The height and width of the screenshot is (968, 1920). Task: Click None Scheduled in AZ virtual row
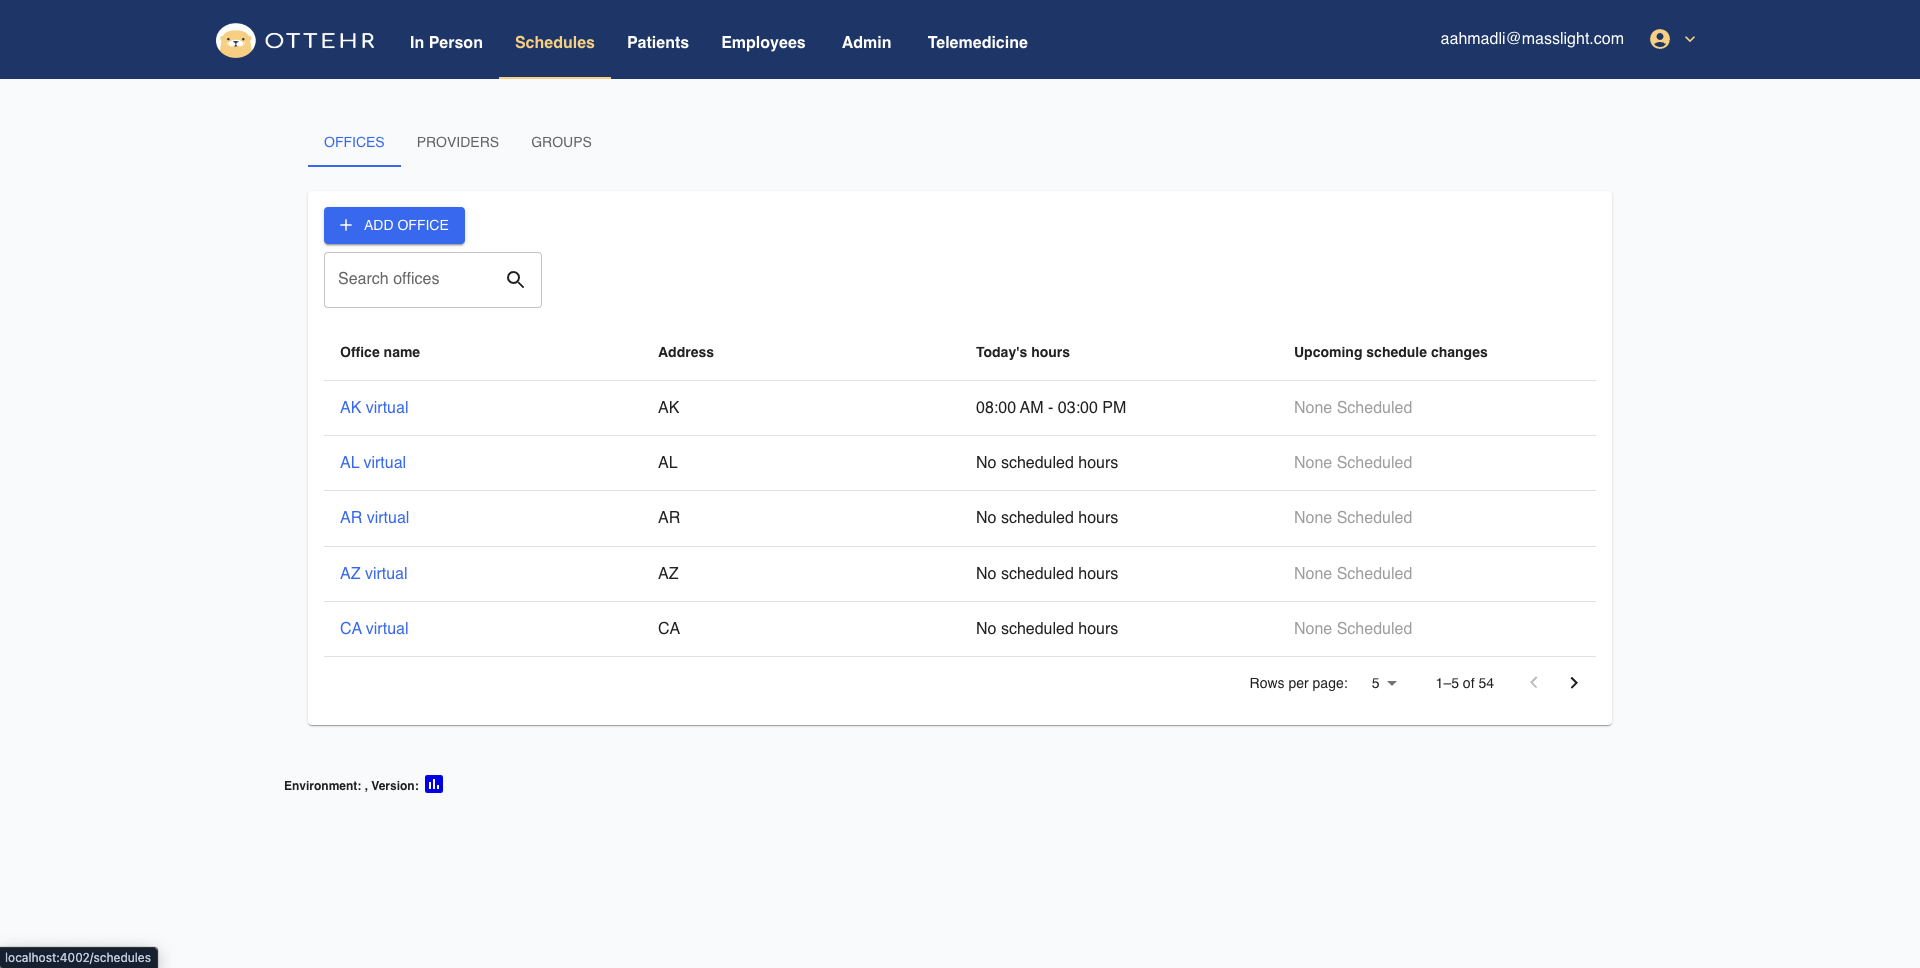tap(1353, 574)
